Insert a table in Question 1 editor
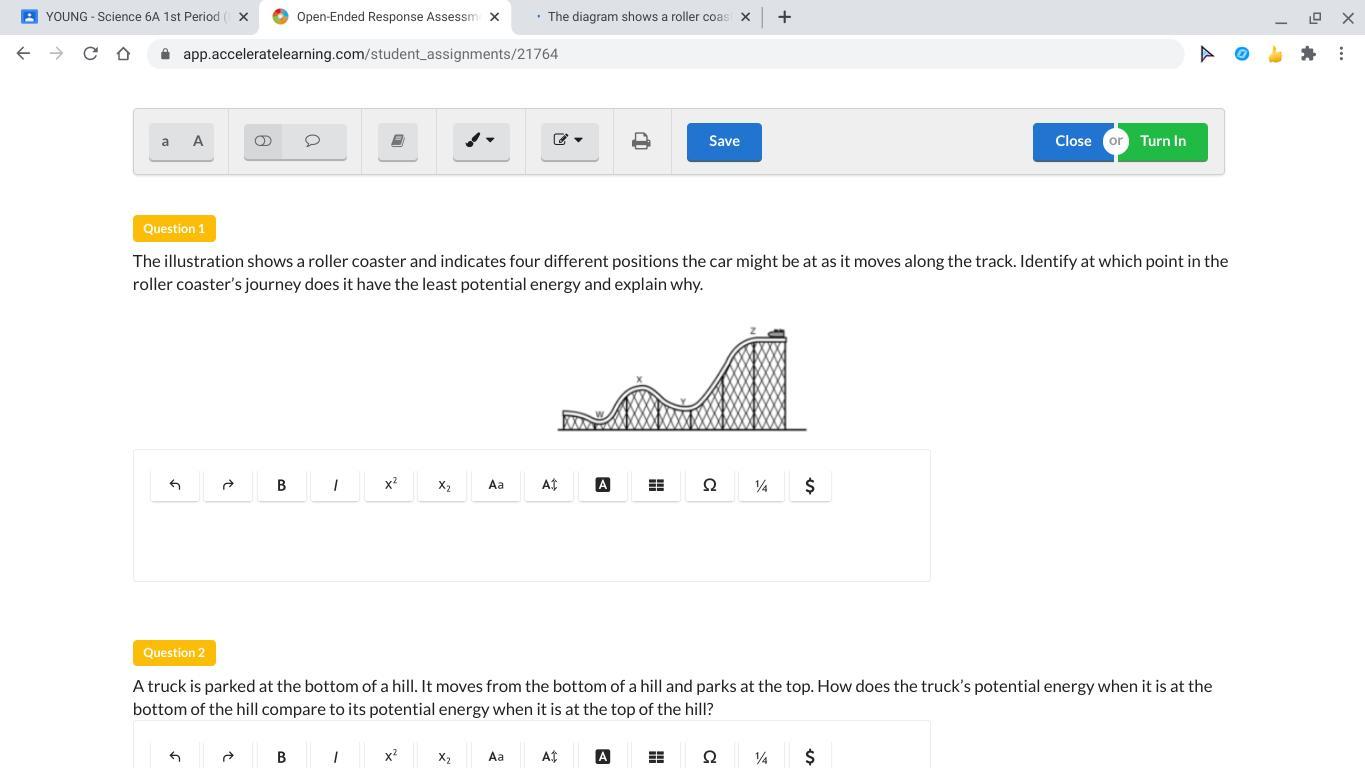Viewport: 1365px width, 768px height. [656, 485]
